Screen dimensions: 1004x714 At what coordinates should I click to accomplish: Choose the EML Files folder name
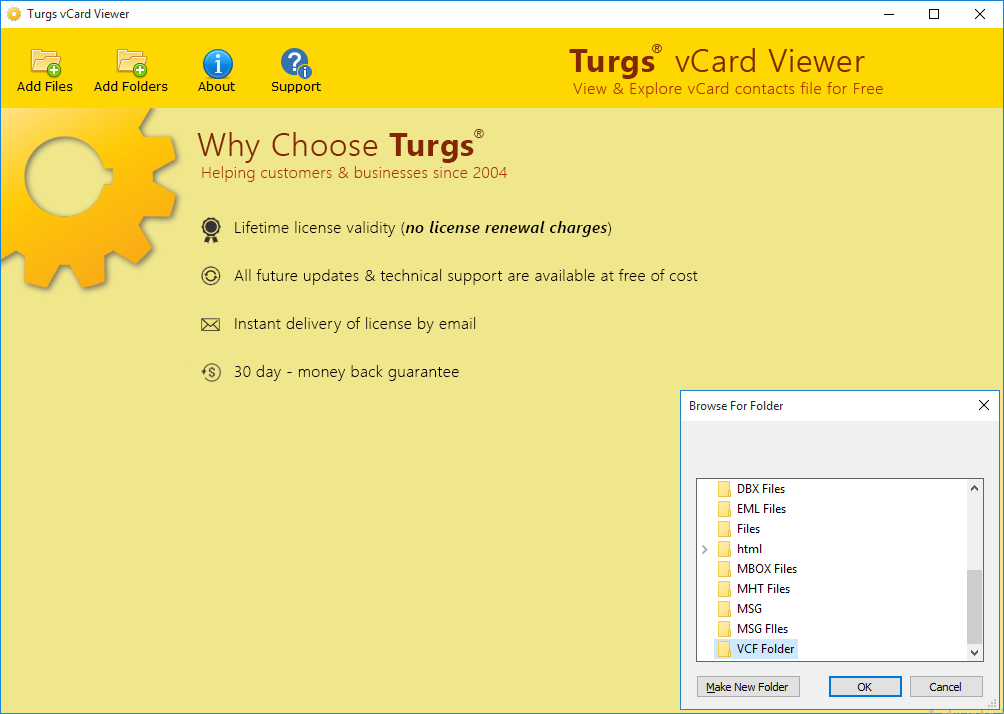pos(761,508)
